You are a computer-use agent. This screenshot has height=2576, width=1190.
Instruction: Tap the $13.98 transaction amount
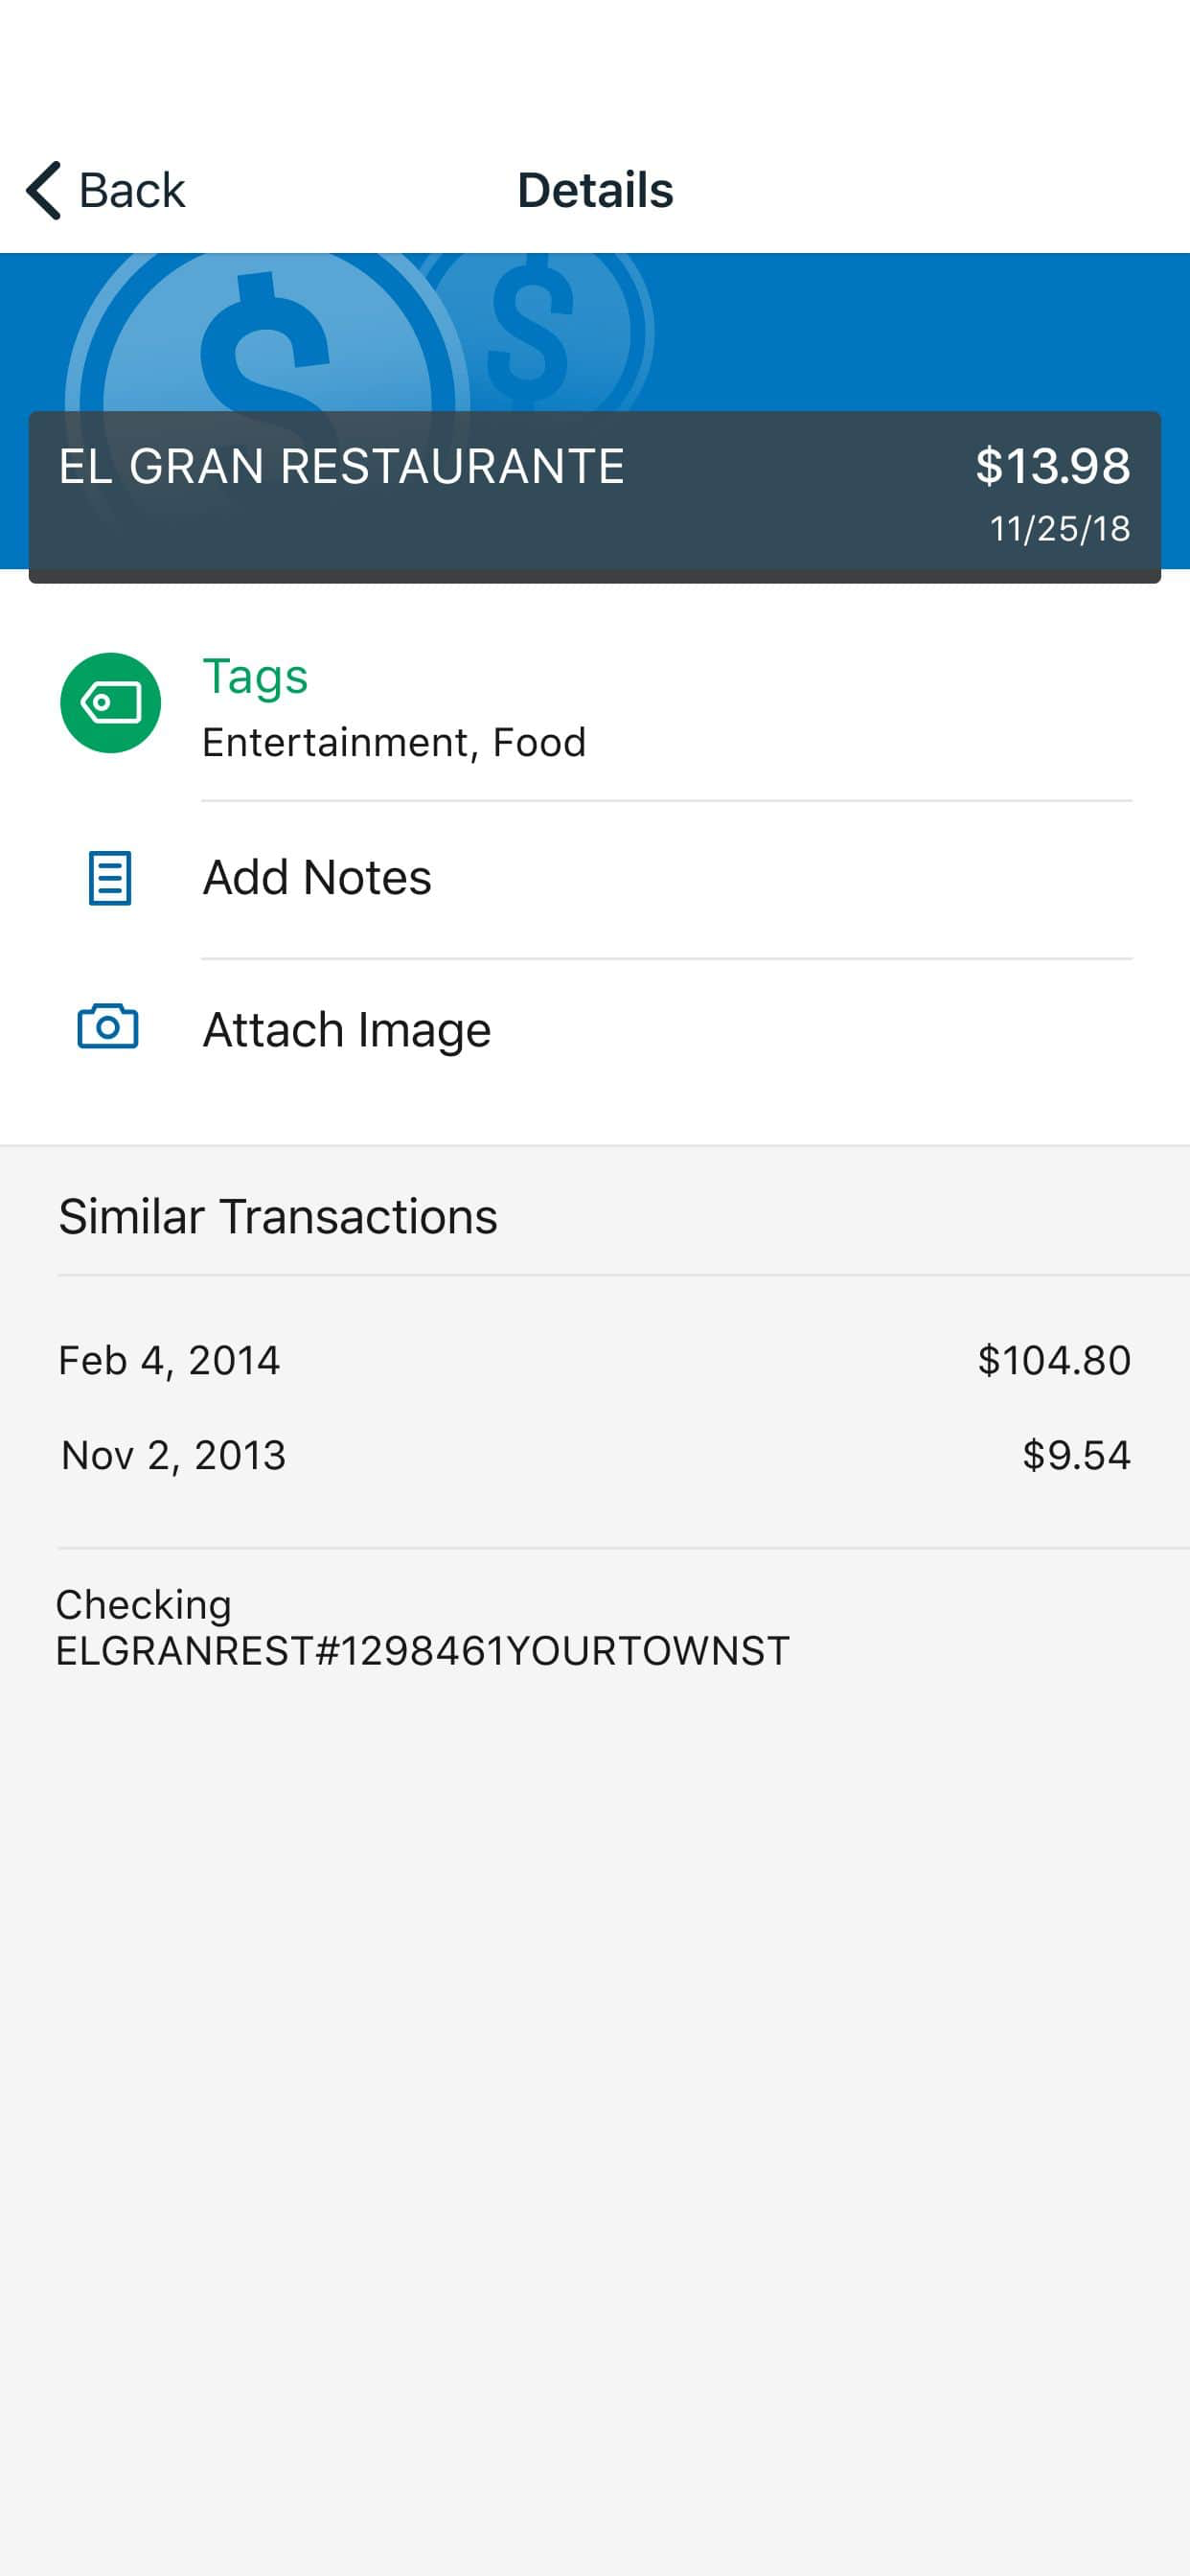point(1052,466)
